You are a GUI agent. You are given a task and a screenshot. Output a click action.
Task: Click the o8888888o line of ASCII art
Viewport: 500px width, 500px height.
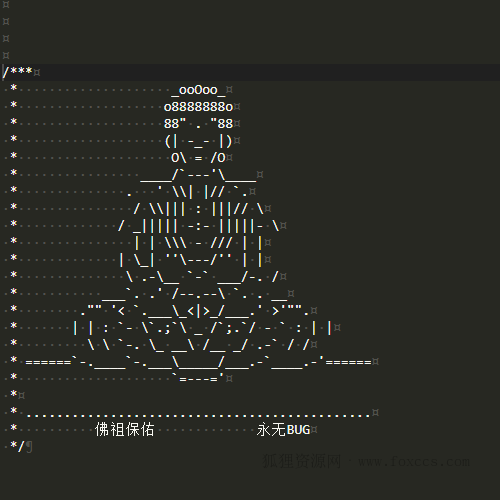point(198,107)
